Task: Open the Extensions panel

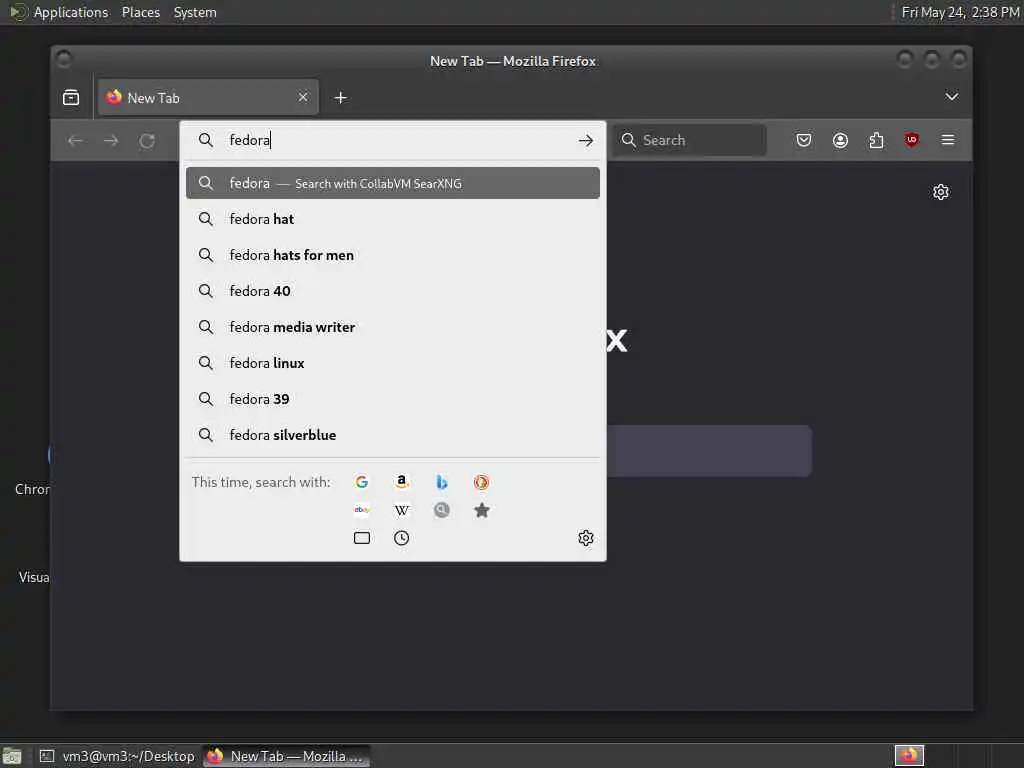Action: tap(876, 140)
